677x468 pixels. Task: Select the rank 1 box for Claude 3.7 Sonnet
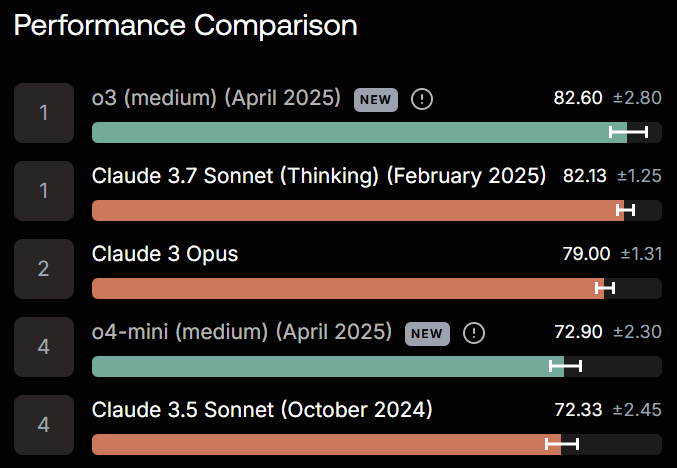(44, 191)
